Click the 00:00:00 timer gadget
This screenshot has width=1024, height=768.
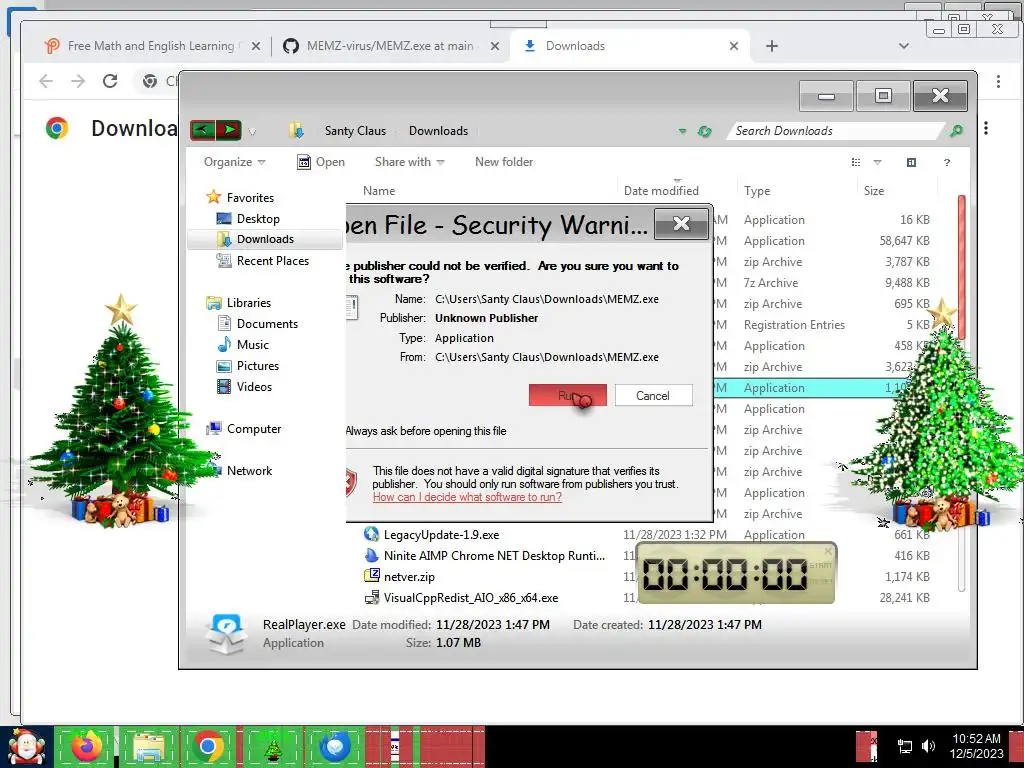point(735,573)
